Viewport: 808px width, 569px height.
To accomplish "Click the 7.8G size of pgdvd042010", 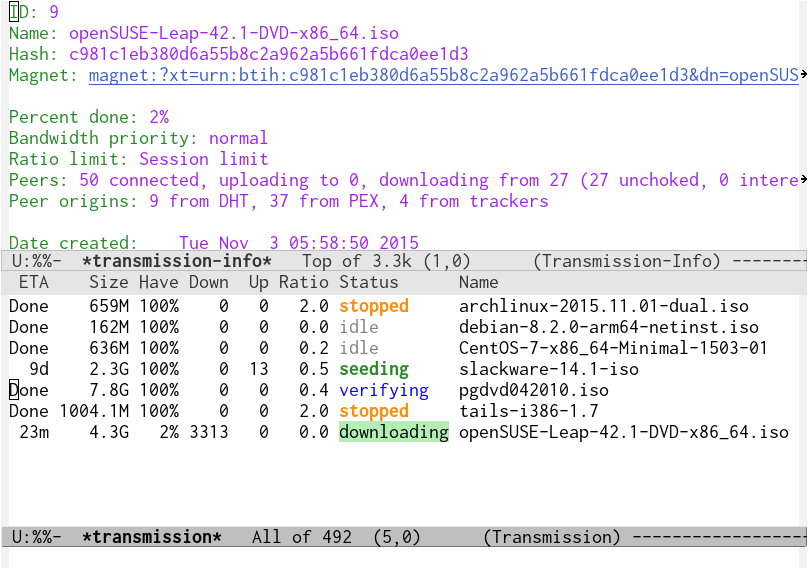I will [109, 391].
